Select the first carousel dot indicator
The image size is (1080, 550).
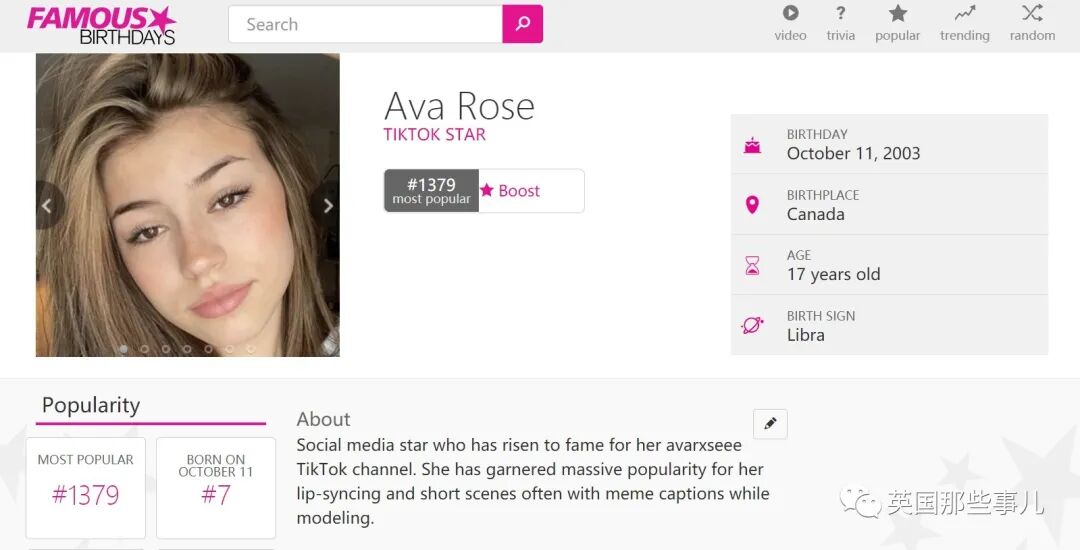(123, 349)
